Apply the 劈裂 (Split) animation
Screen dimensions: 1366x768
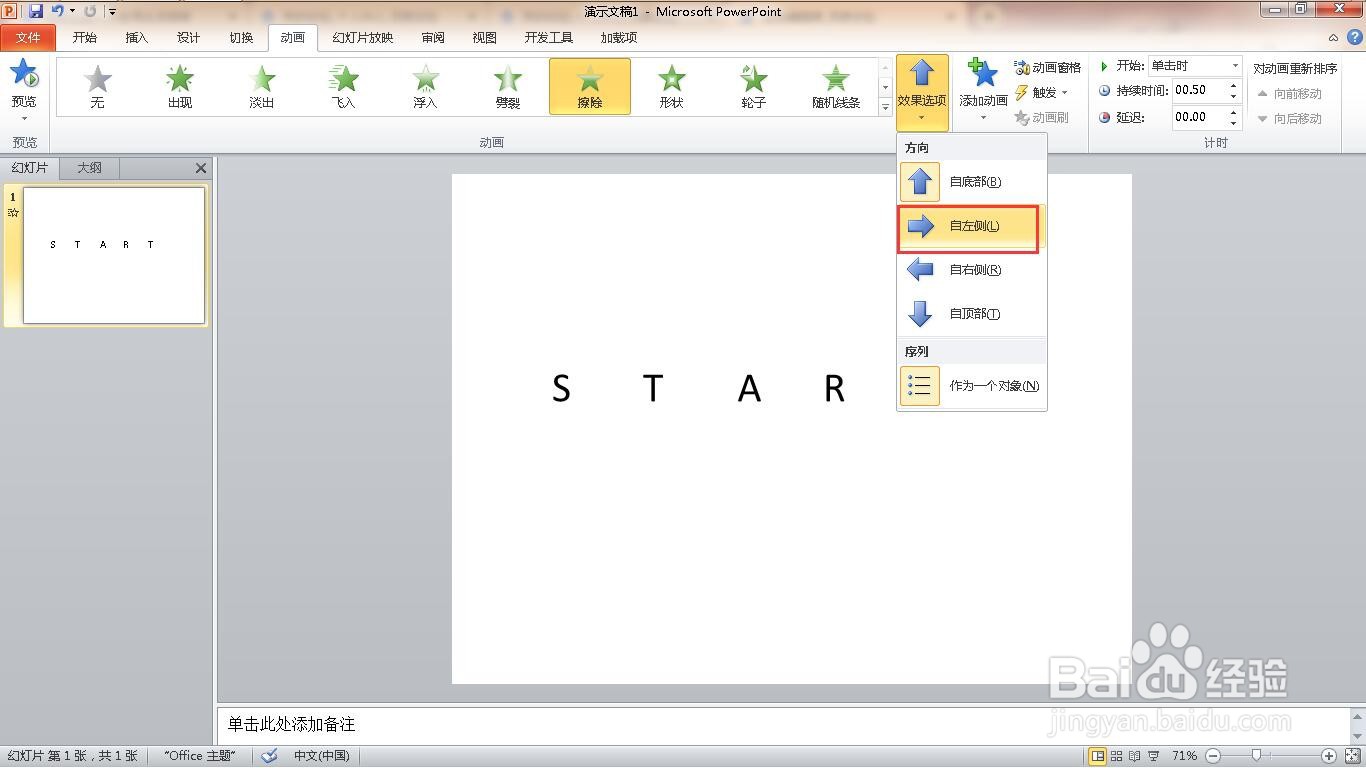pyautogui.click(x=507, y=86)
